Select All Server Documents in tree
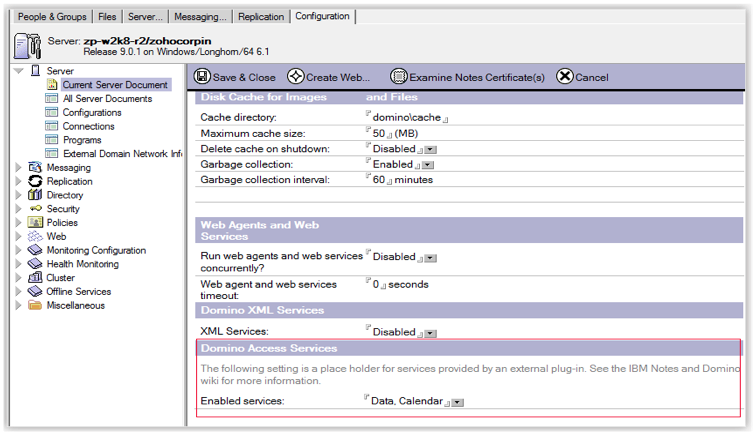The image size is (756, 435). click(107, 99)
